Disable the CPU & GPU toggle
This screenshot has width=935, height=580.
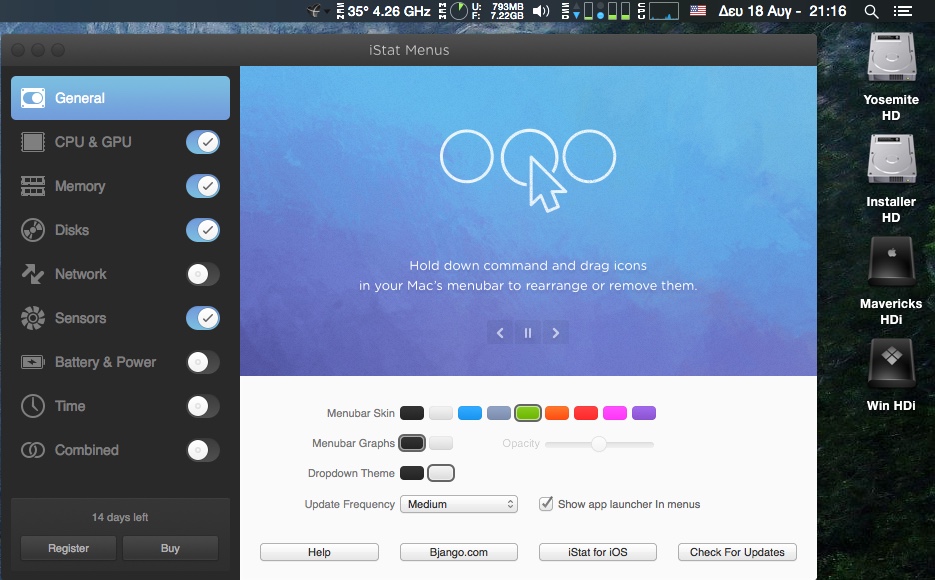(x=203, y=142)
